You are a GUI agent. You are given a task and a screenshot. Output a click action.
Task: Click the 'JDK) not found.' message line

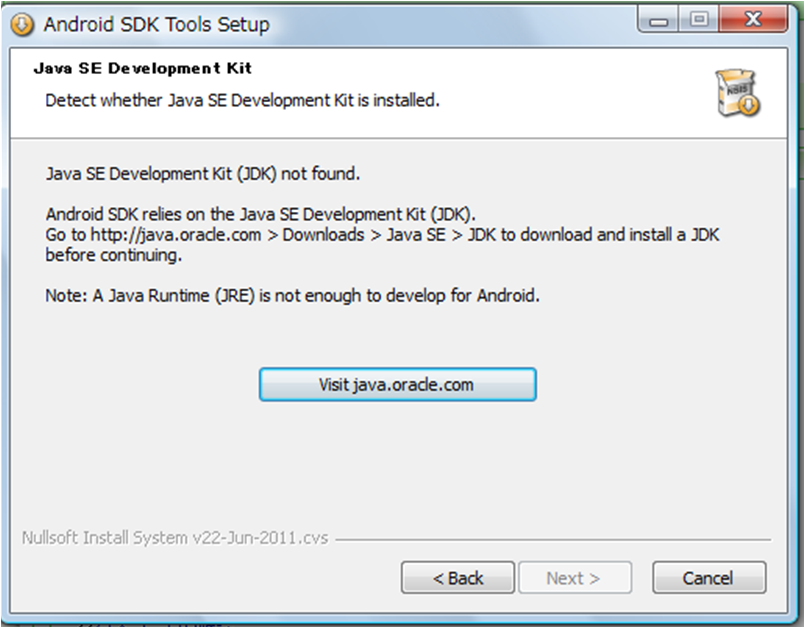pos(203,174)
